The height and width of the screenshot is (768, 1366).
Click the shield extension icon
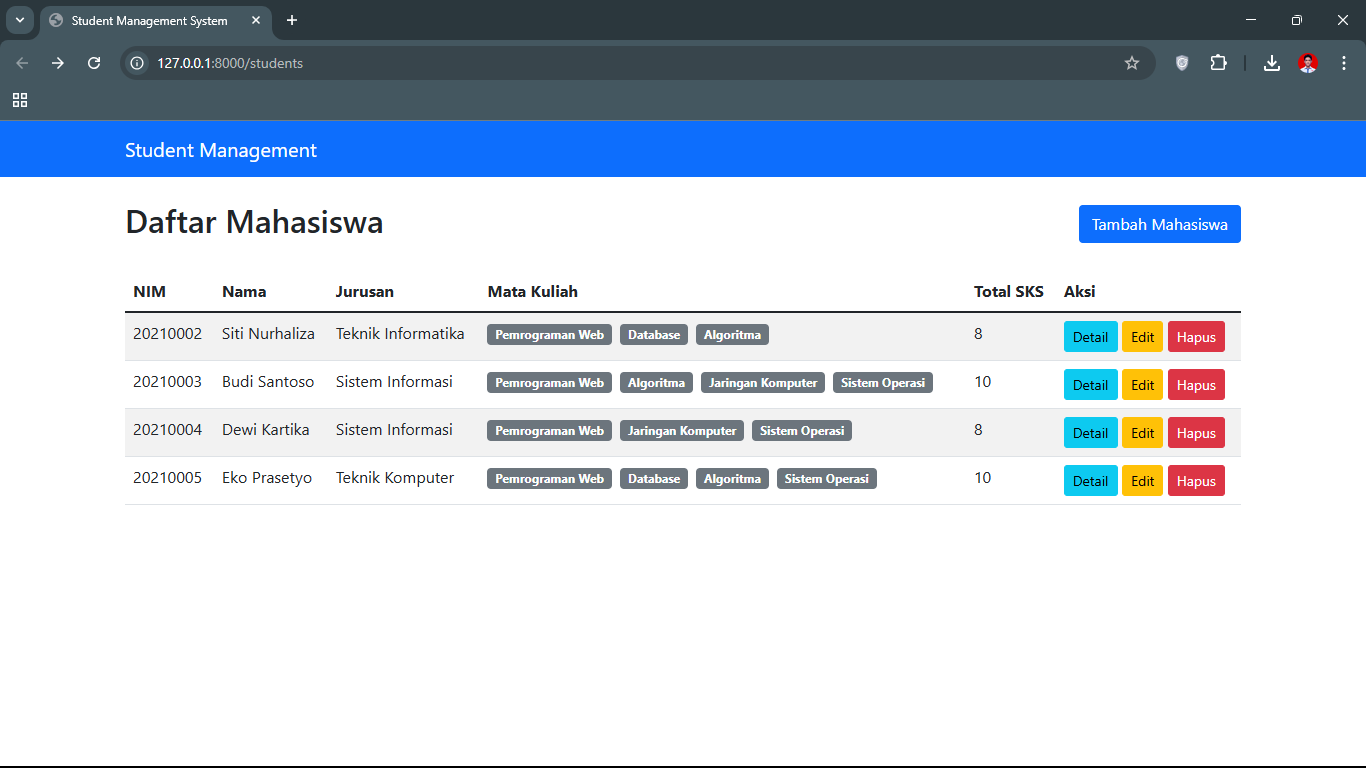[1182, 63]
